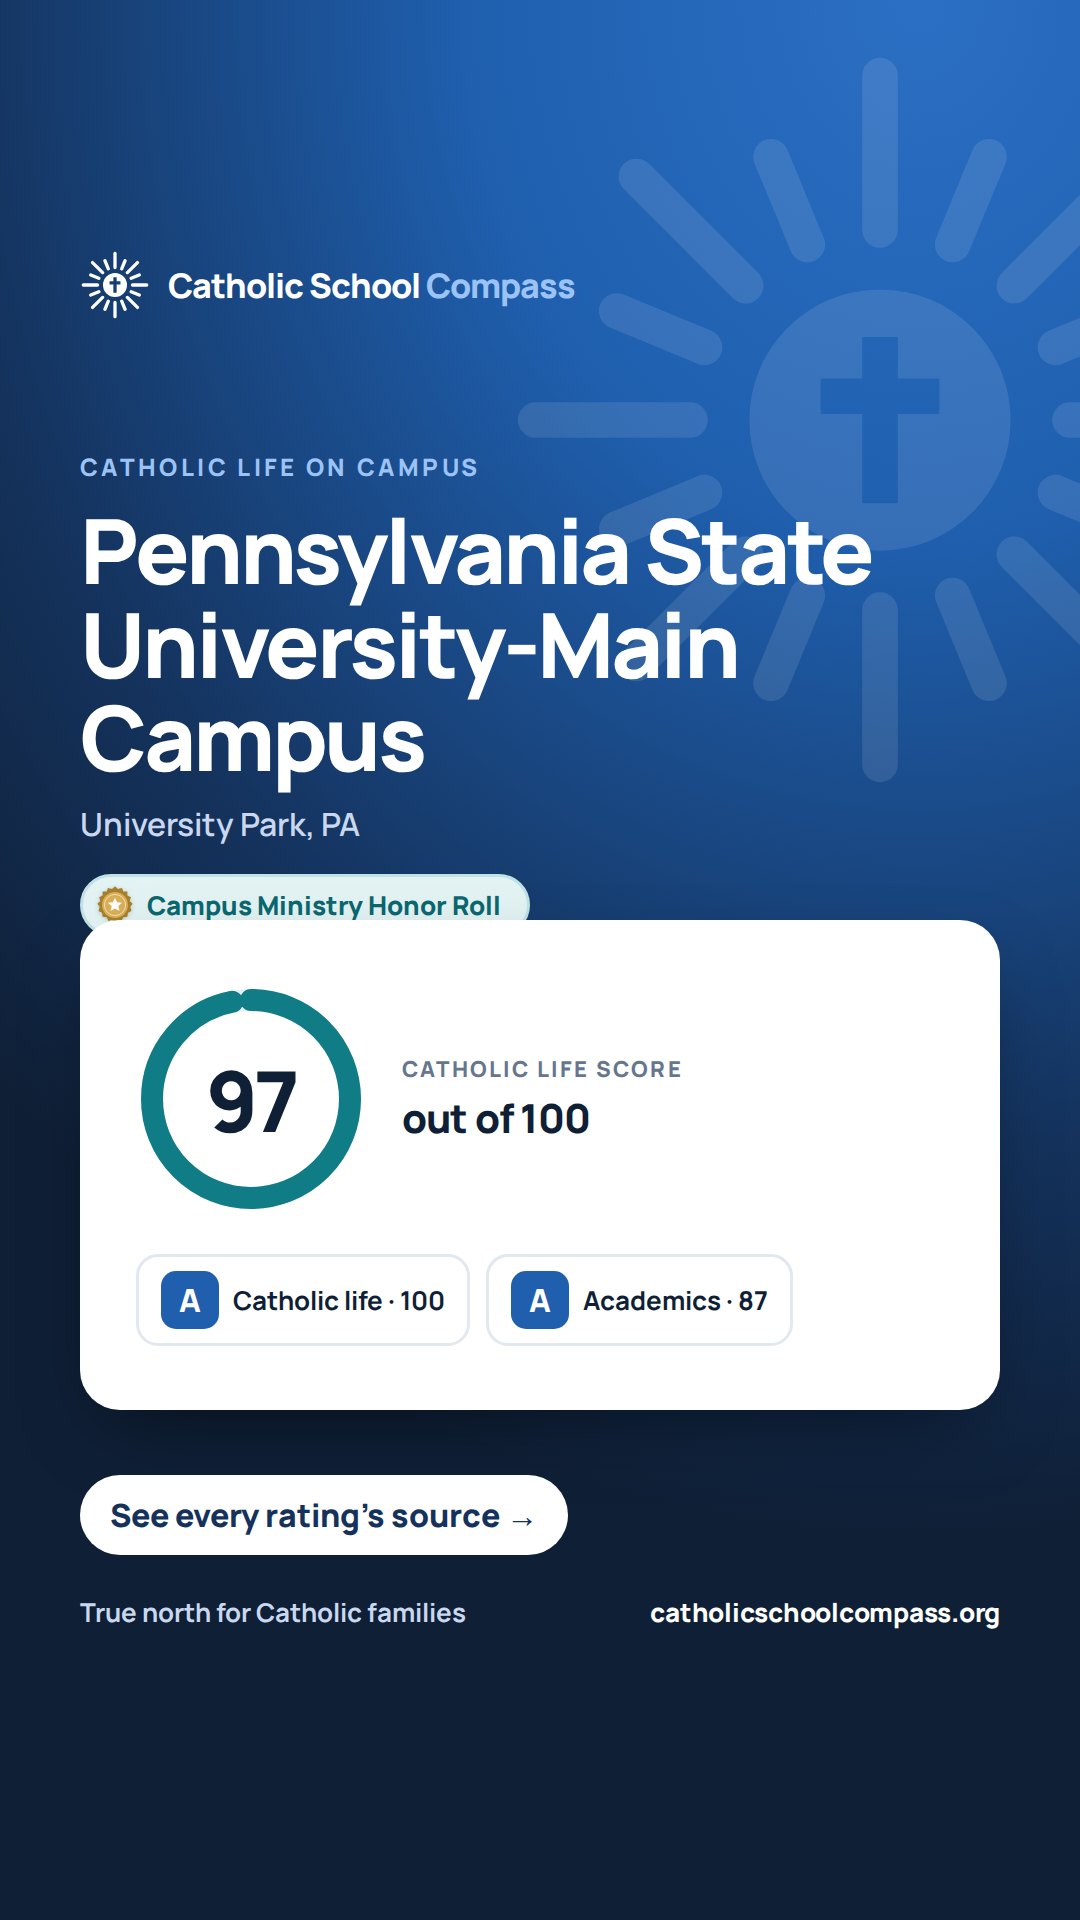
Task: Select the Catholic life · 100 chip
Action: point(303,1300)
